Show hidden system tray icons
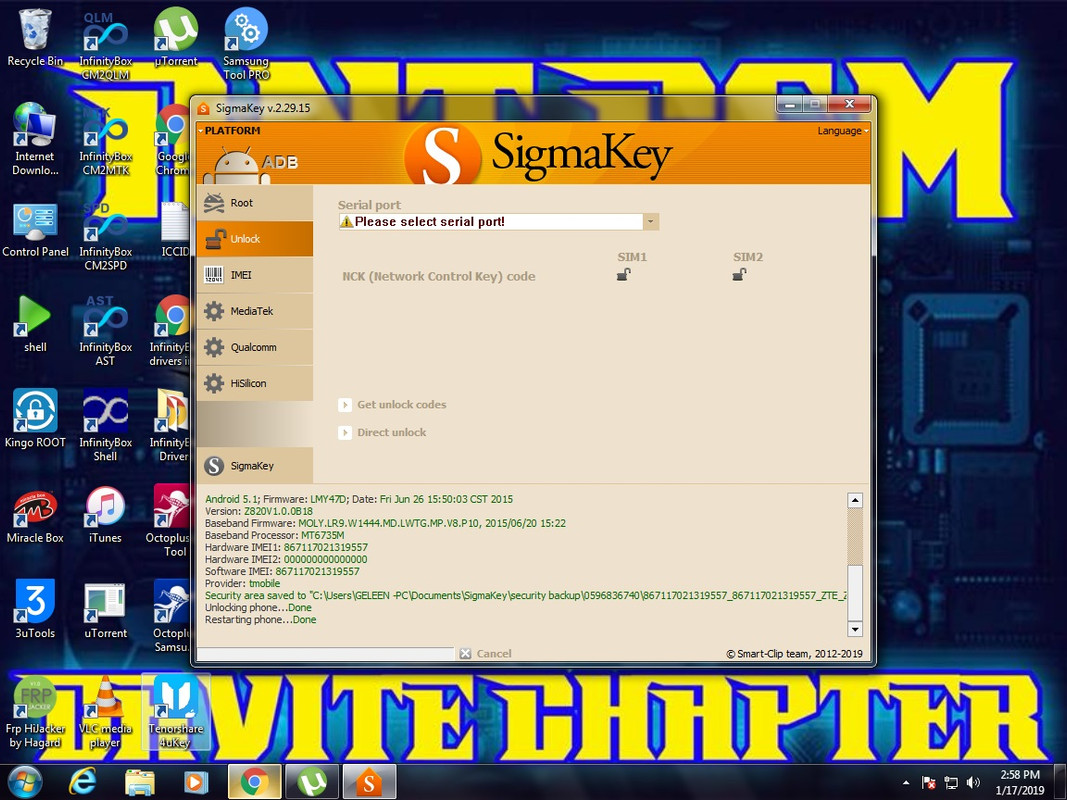The image size is (1067, 800). (x=906, y=783)
